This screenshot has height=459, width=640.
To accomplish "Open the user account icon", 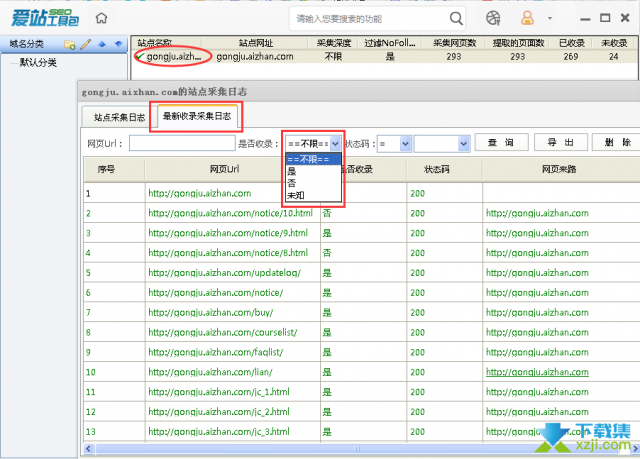I will click(527, 18).
